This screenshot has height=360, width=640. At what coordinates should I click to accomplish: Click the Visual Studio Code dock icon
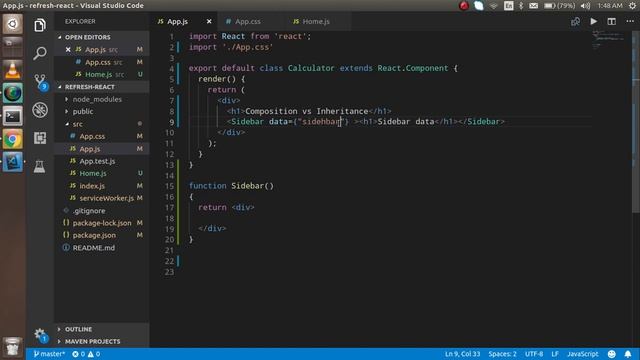click(13, 162)
